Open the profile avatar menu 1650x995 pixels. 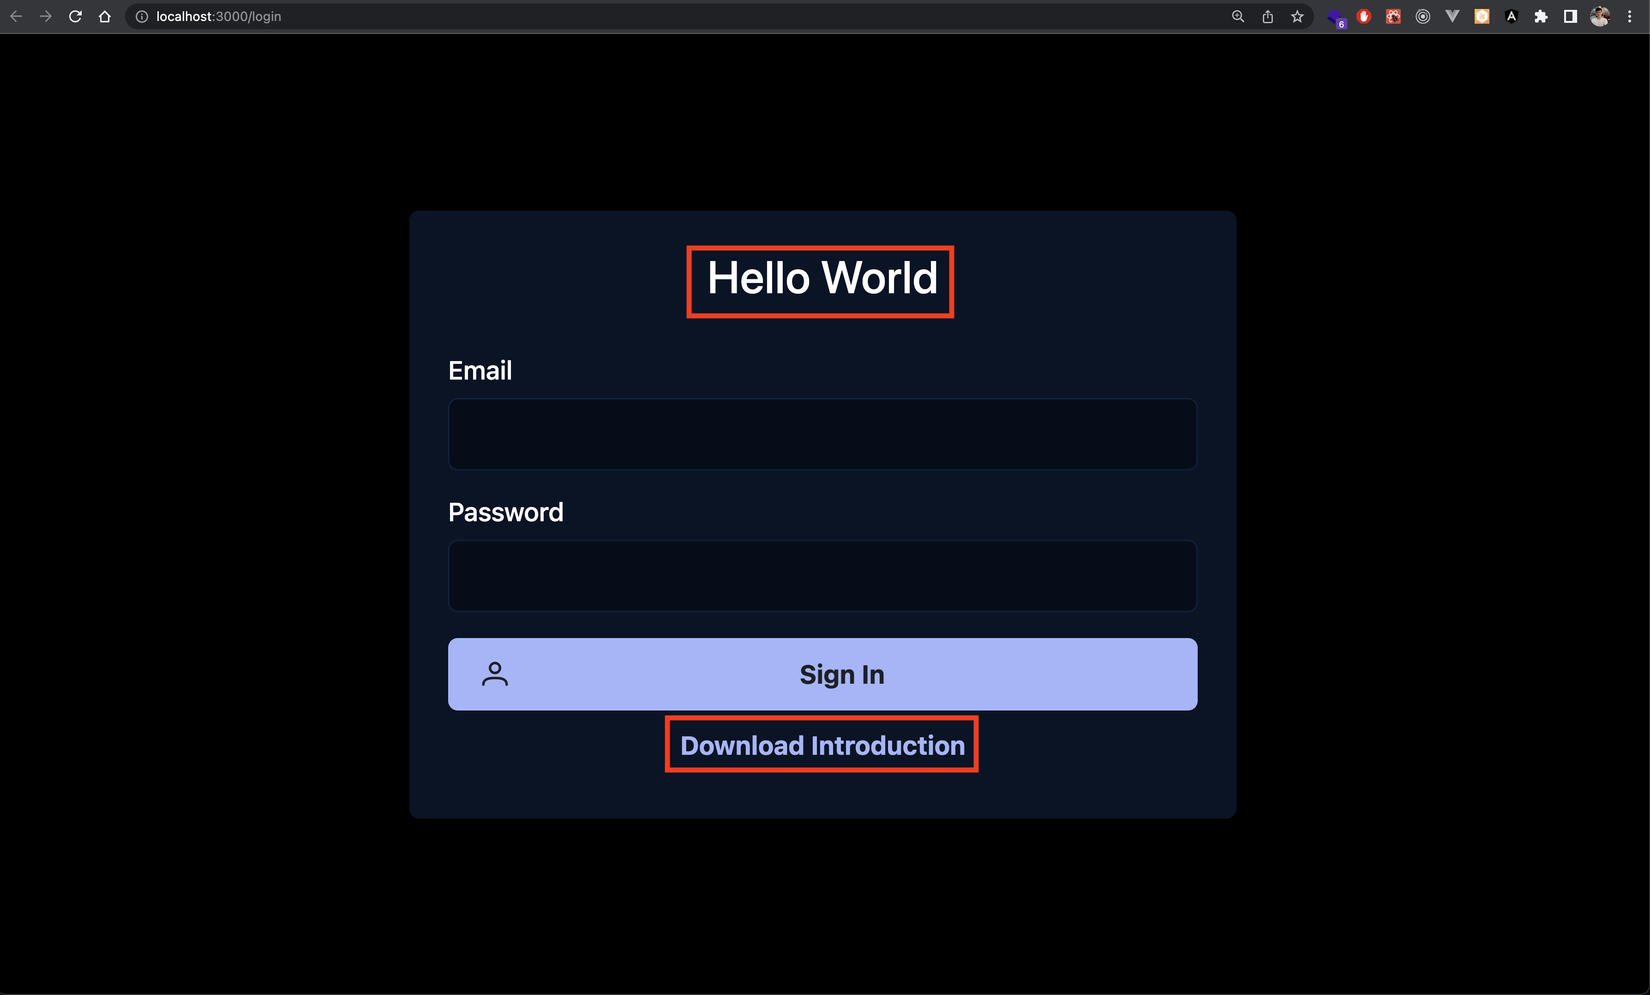click(x=1600, y=16)
